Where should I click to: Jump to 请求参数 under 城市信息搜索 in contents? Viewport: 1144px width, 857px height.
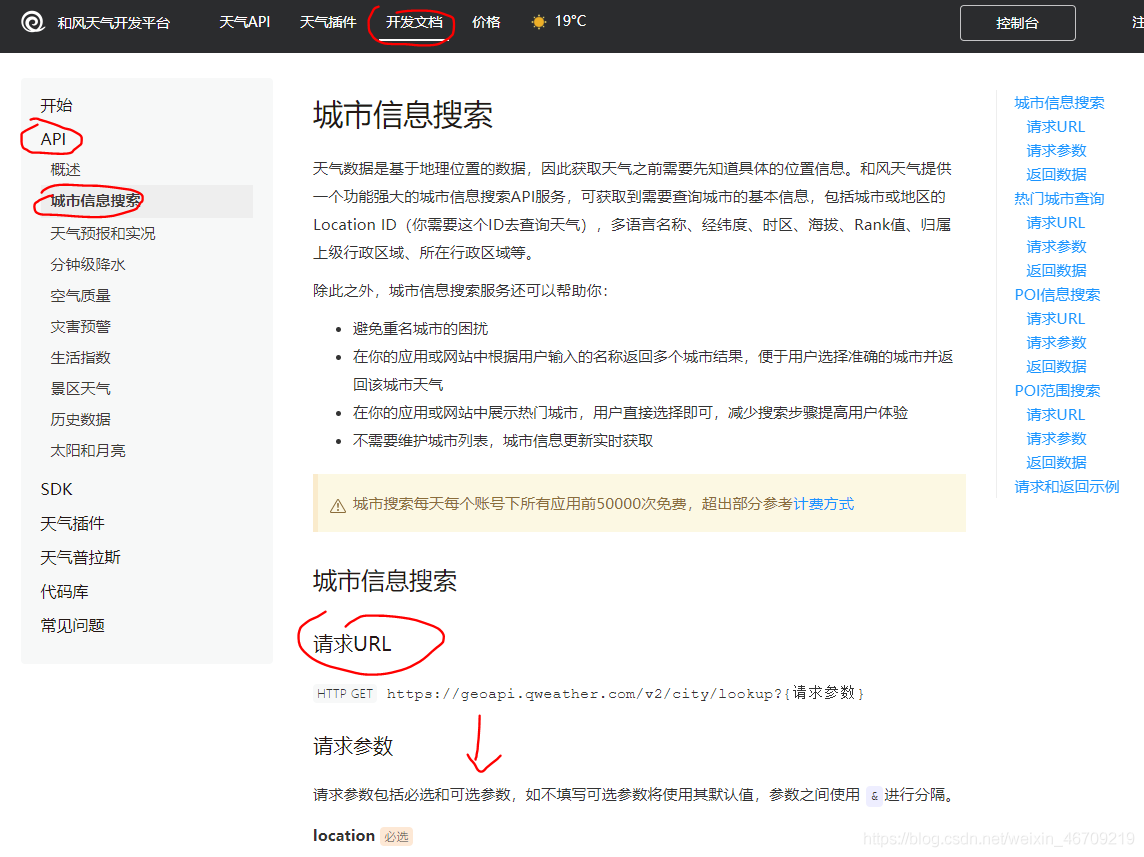1056,150
